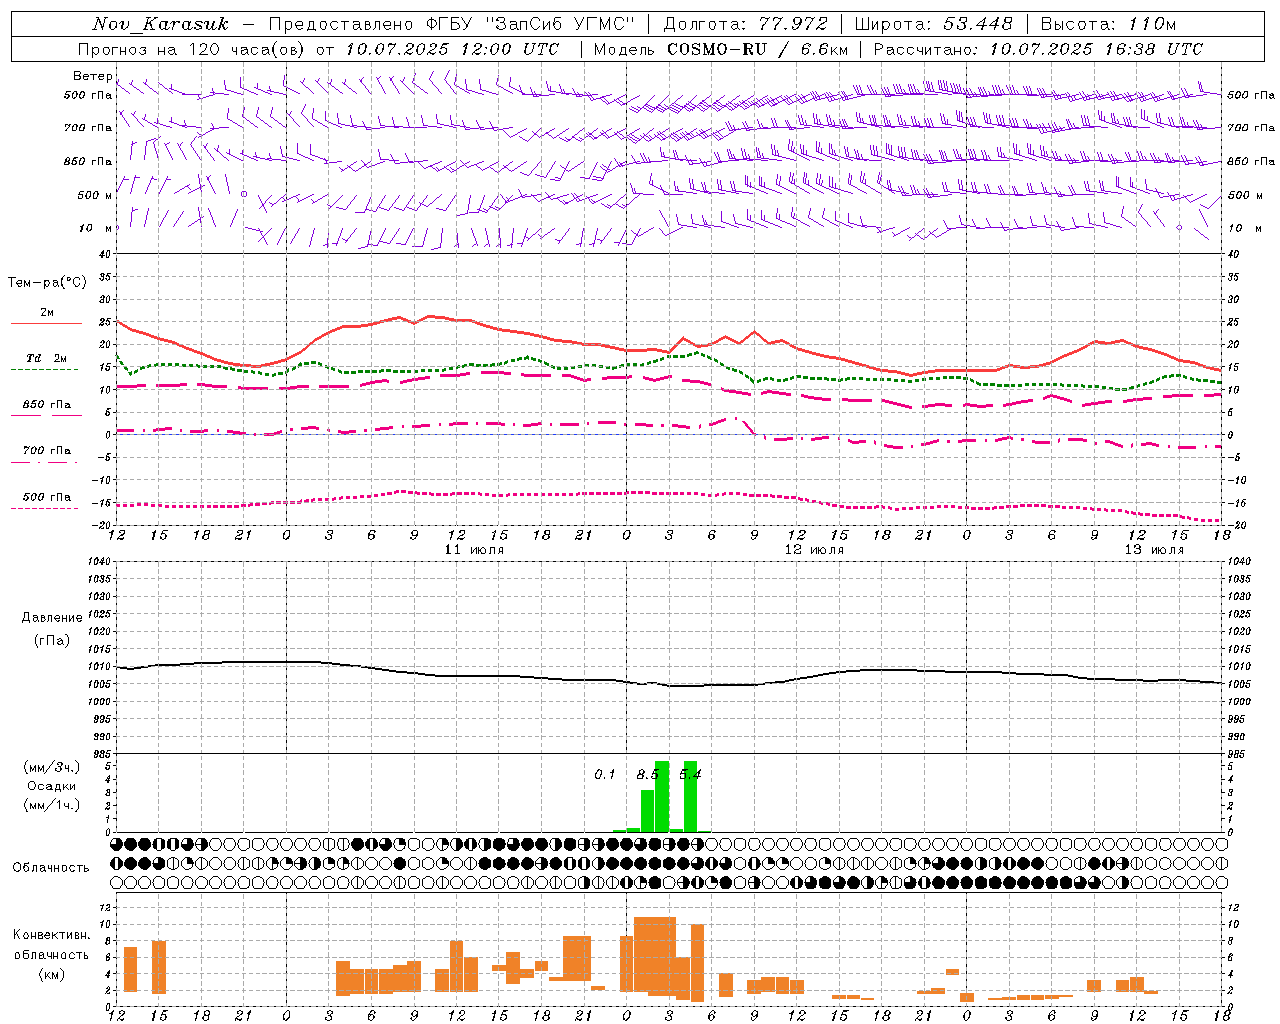Click the longitude value 77.972
The image size is (1280, 1024).
794,24
